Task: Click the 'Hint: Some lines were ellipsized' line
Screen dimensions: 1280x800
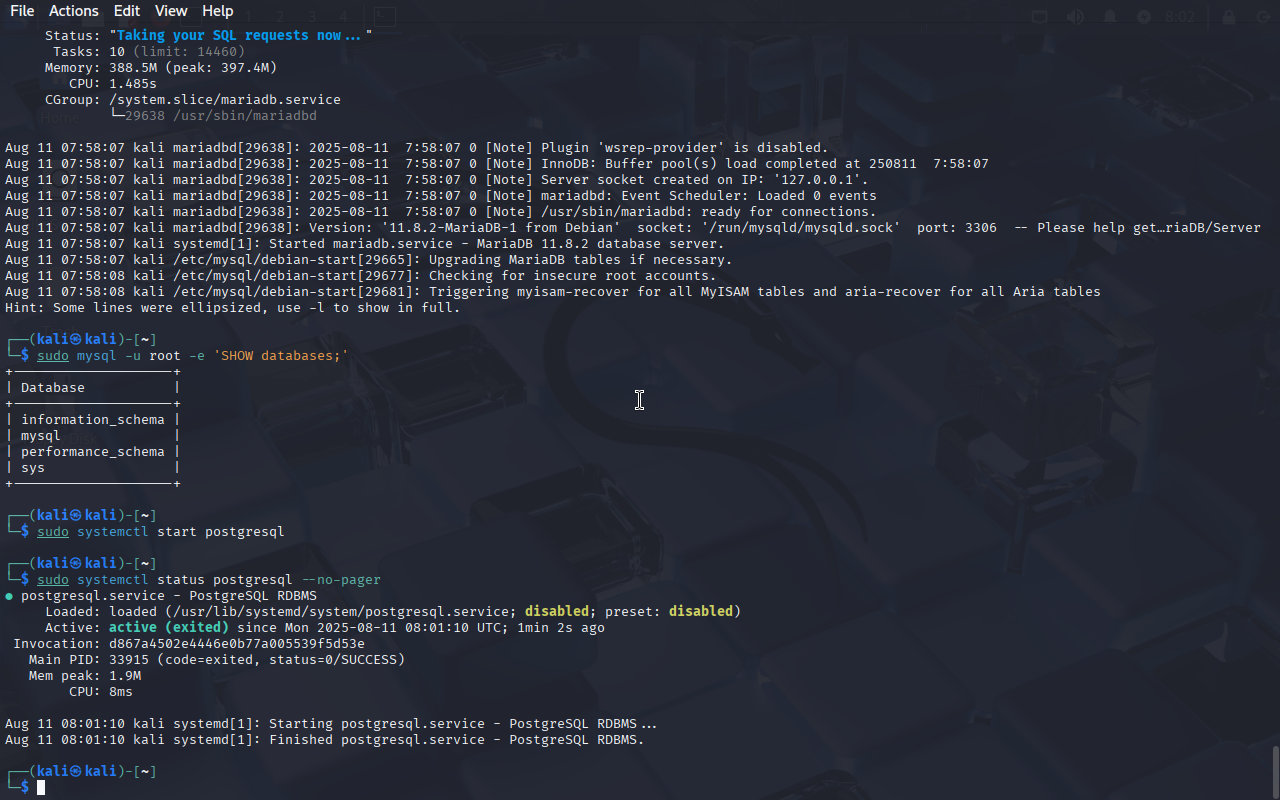Action: click(x=233, y=307)
